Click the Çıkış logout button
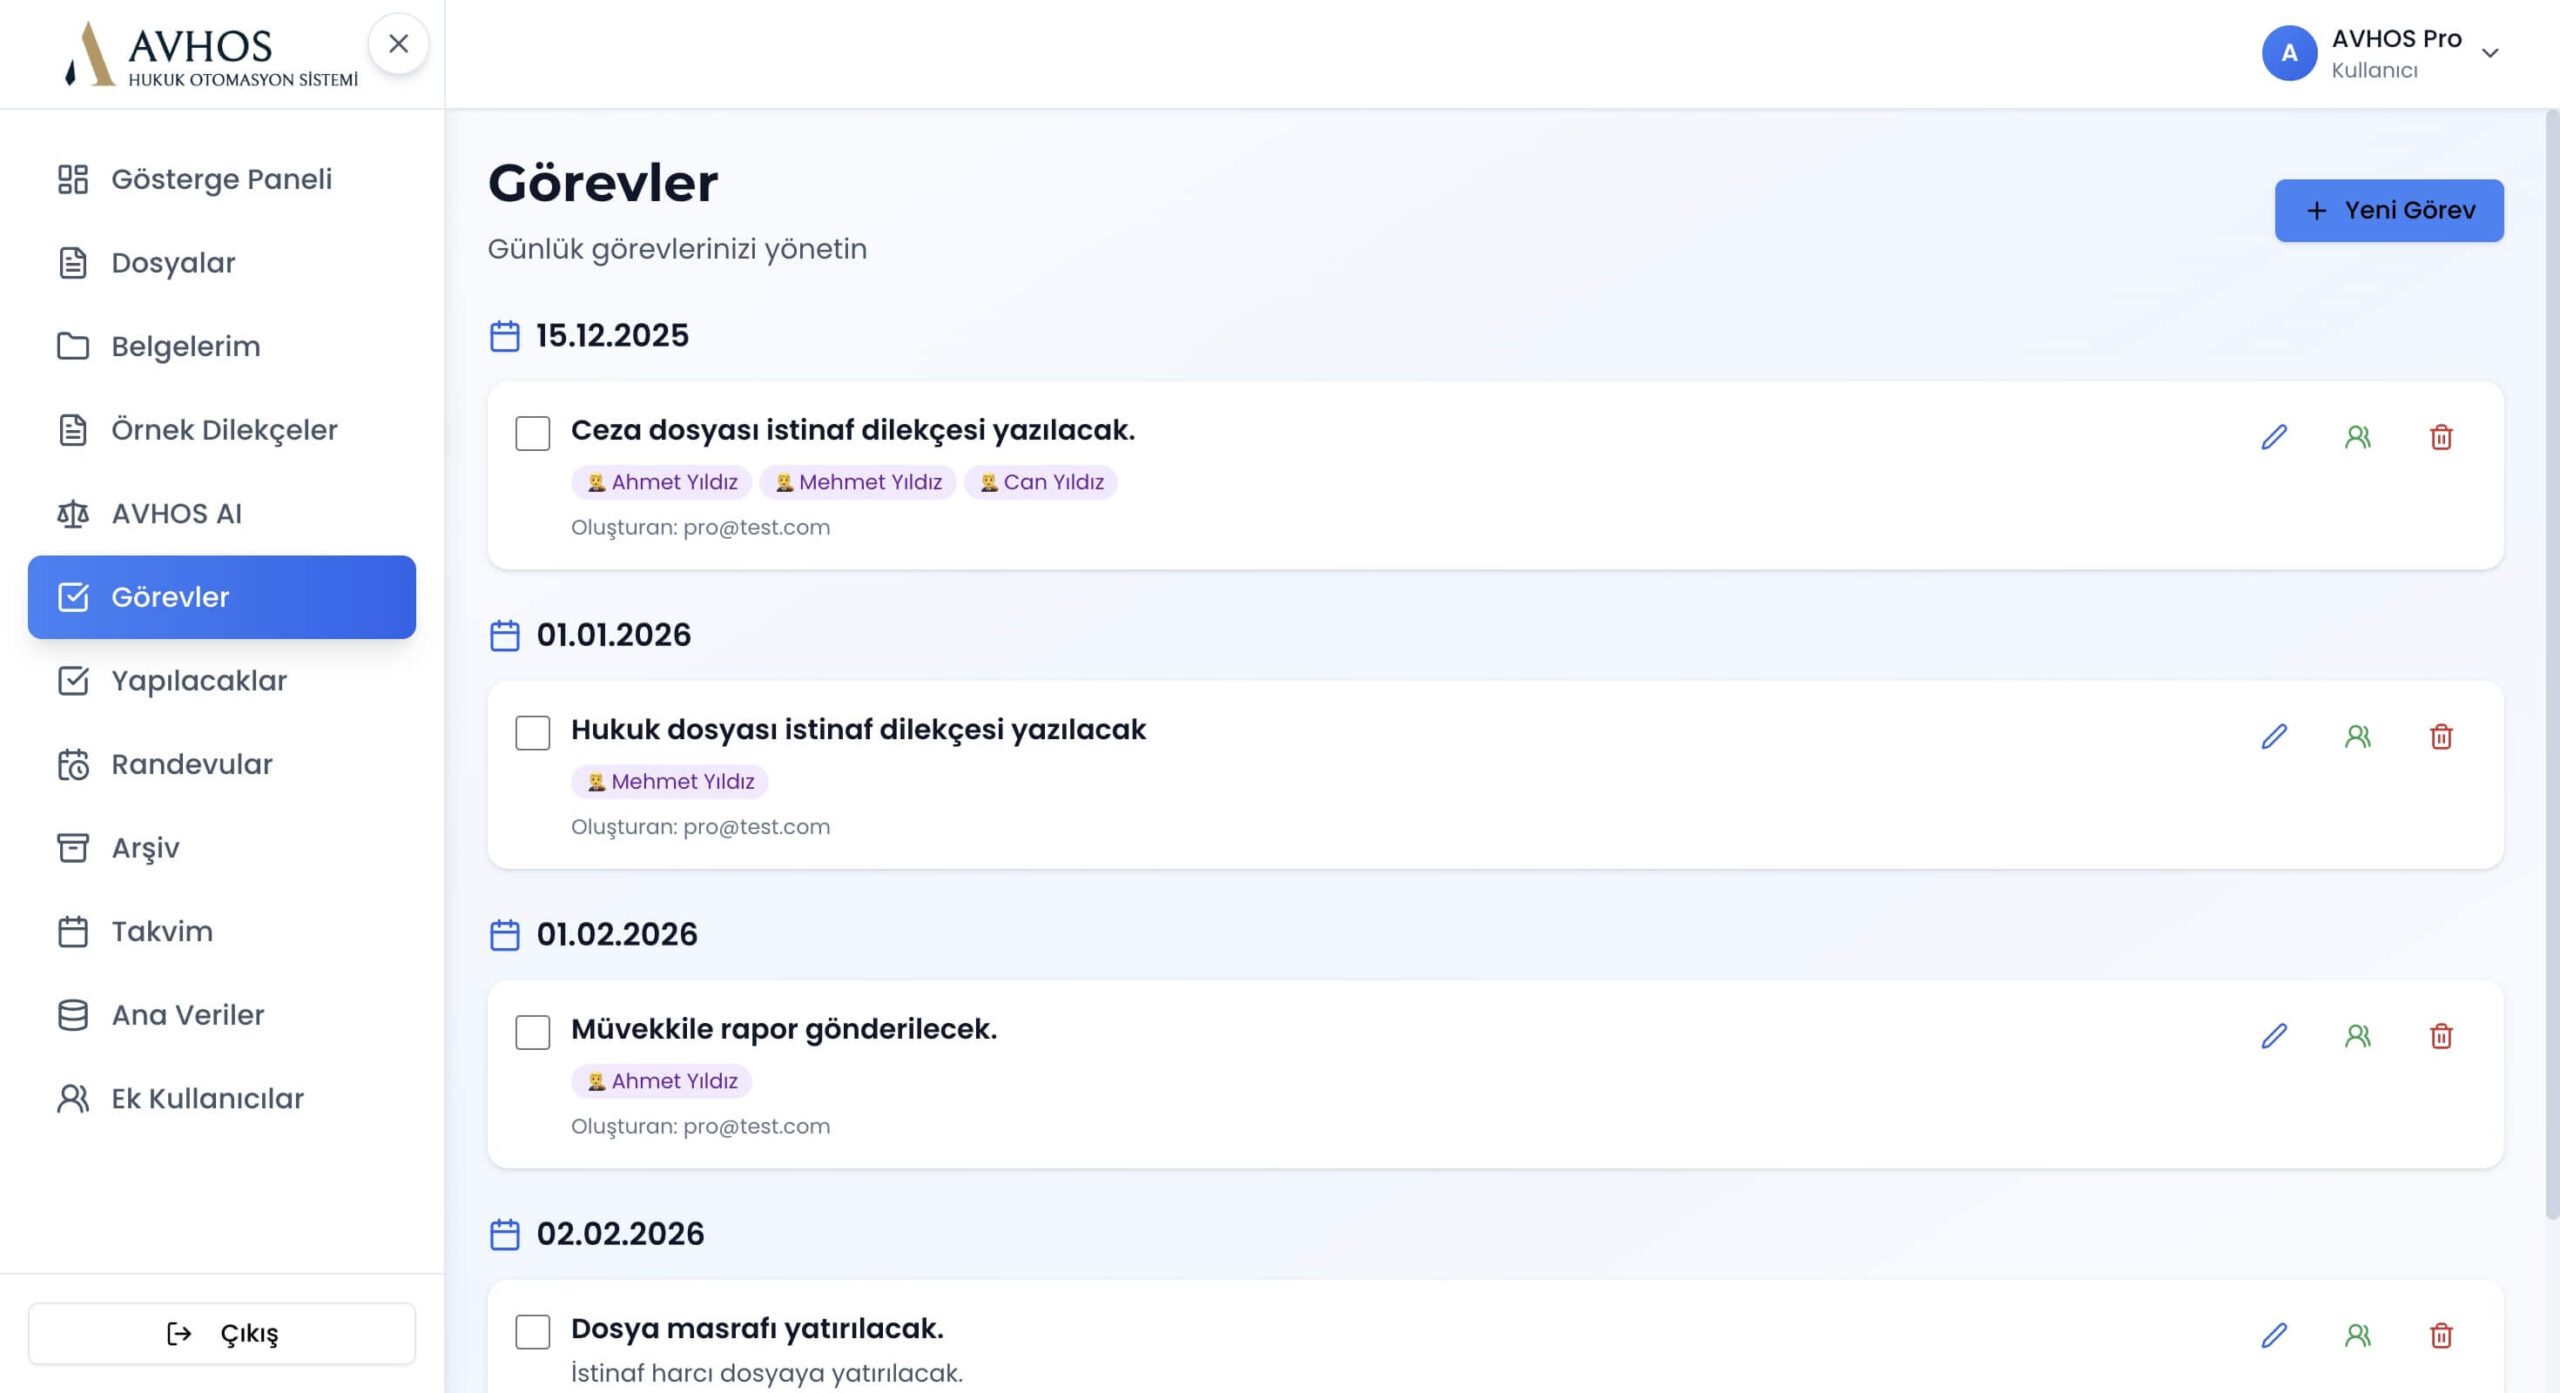The width and height of the screenshot is (2560, 1393). click(222, 1333)
